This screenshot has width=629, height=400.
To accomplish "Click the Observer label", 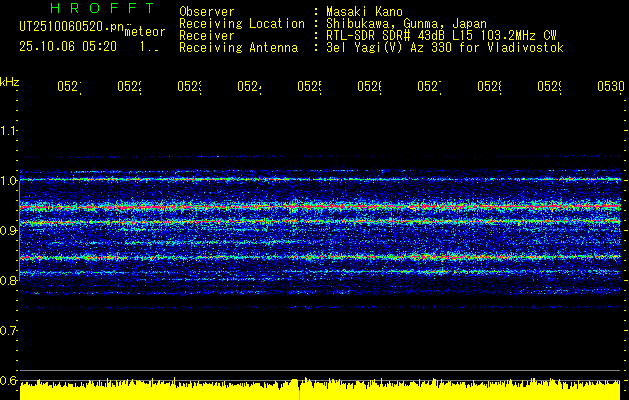I will (x=207, y=11).
